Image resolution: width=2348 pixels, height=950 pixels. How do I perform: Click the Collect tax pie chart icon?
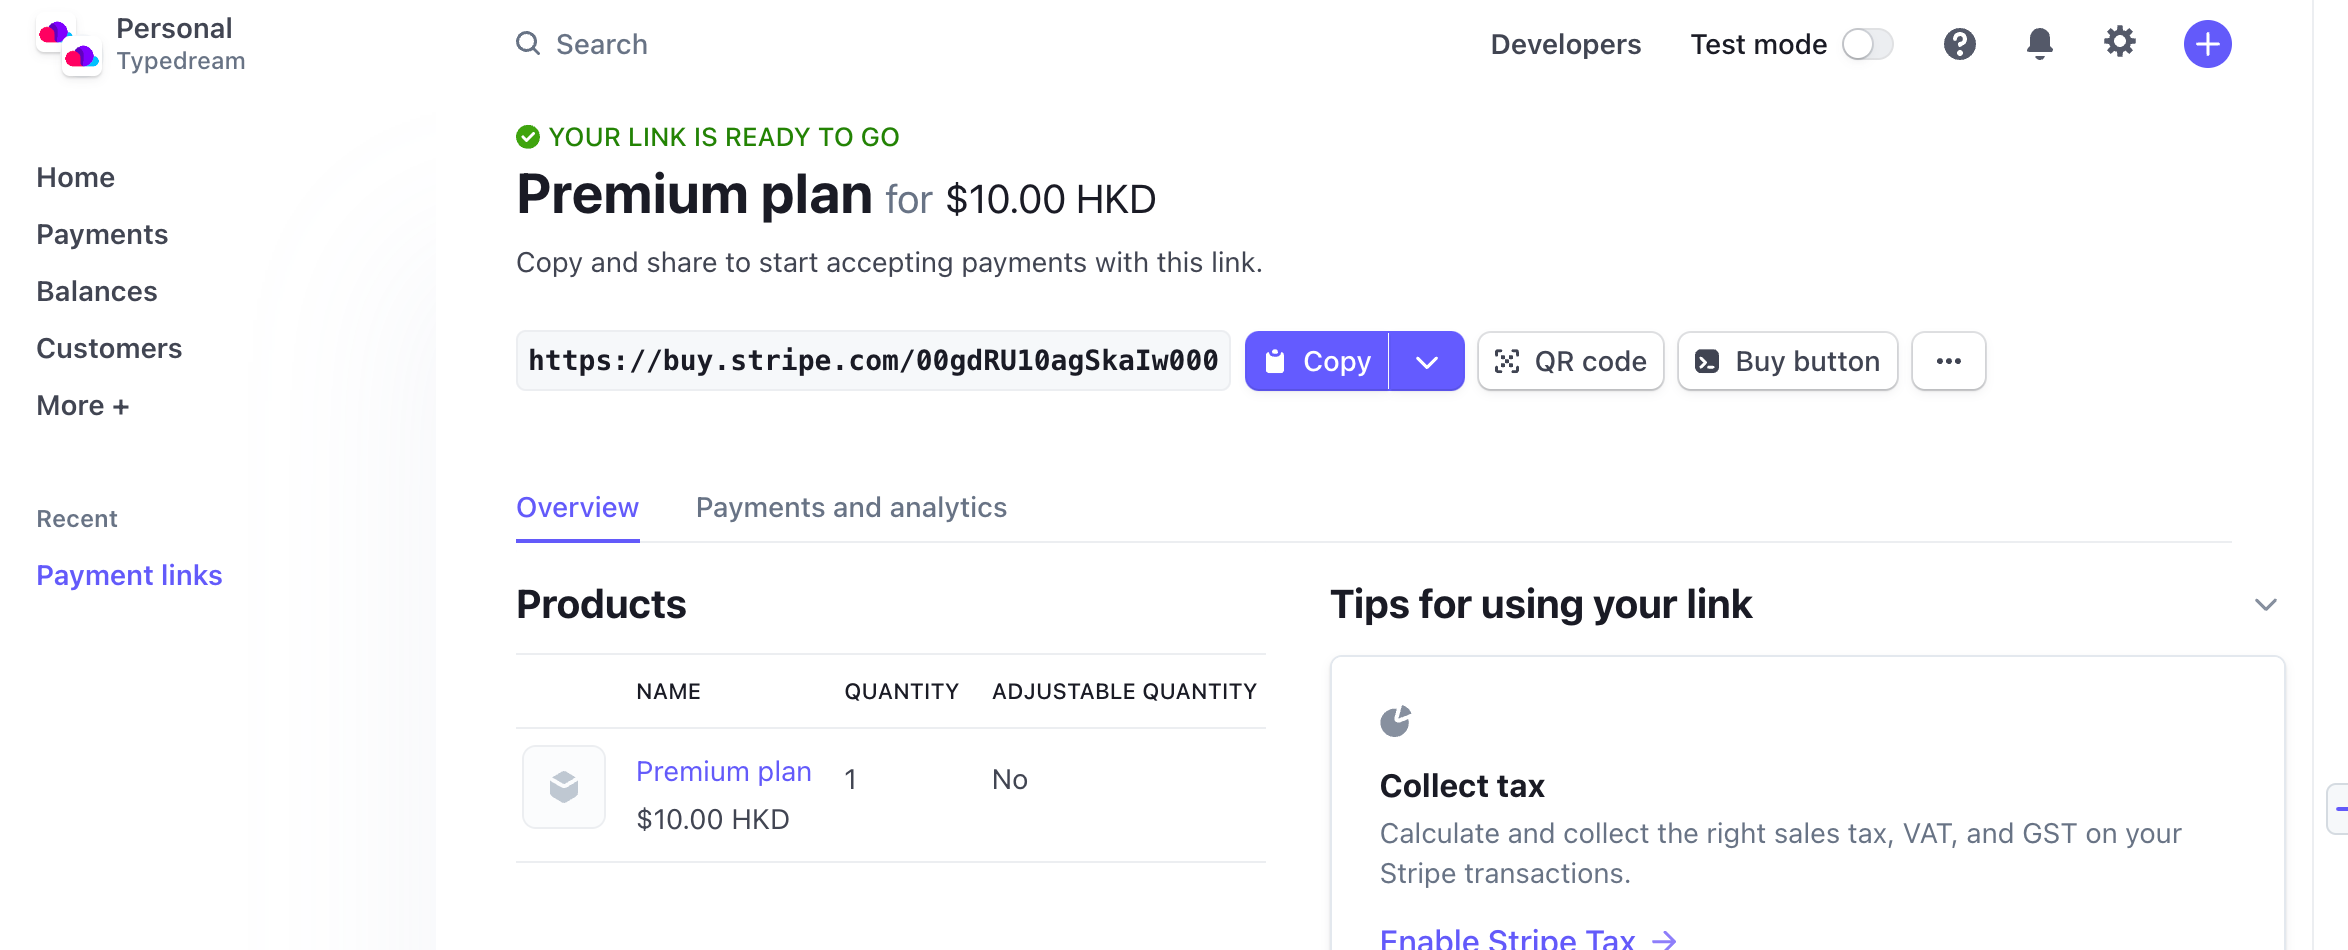(x=1395, y=721)
